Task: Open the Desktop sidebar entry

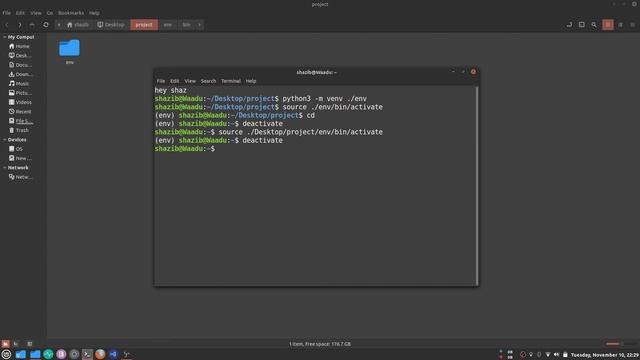Action: (x=20, y=56)
